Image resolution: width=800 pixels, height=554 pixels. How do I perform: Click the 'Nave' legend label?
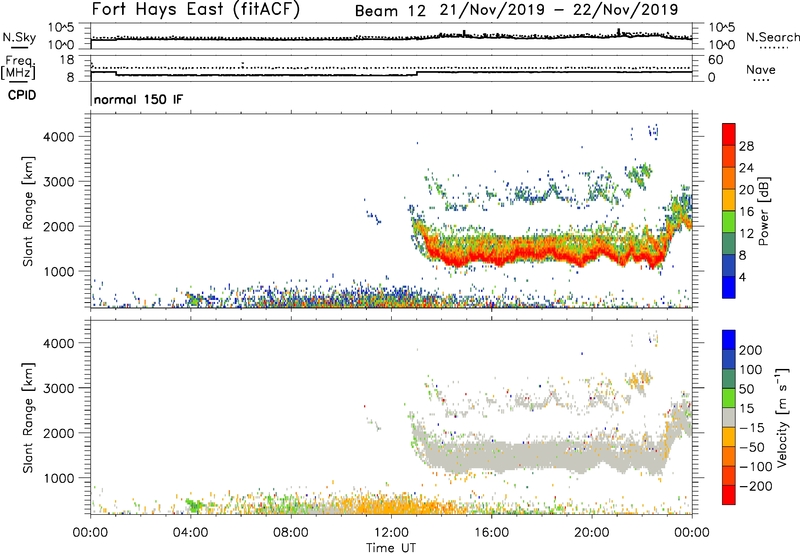click(x=761, y=69)
